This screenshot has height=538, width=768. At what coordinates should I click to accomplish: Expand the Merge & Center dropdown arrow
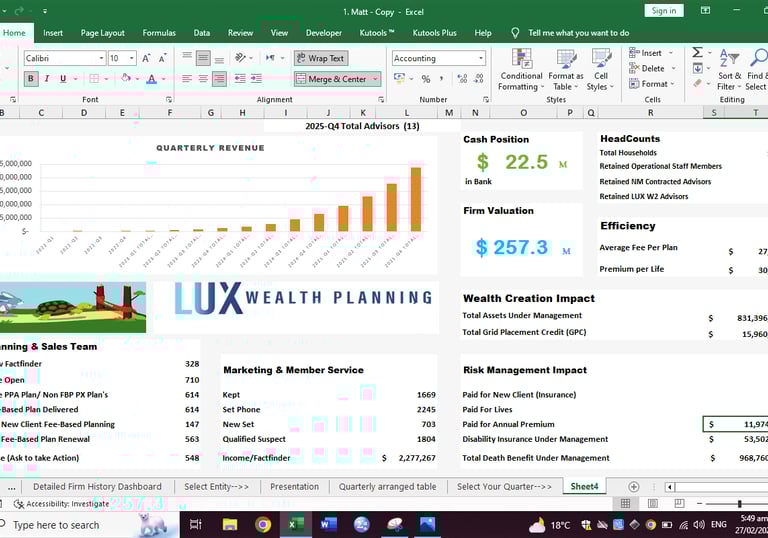(x=375, y=79)
